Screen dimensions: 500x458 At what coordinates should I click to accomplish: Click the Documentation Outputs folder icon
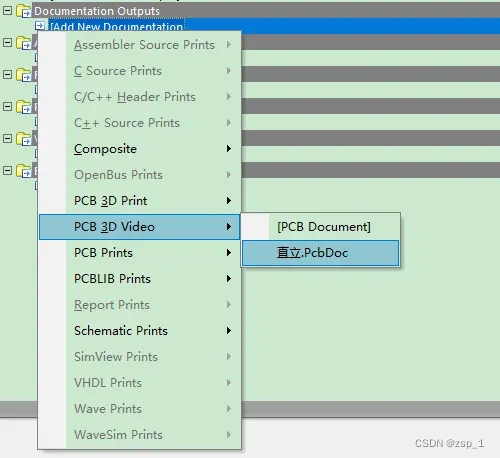24,11
